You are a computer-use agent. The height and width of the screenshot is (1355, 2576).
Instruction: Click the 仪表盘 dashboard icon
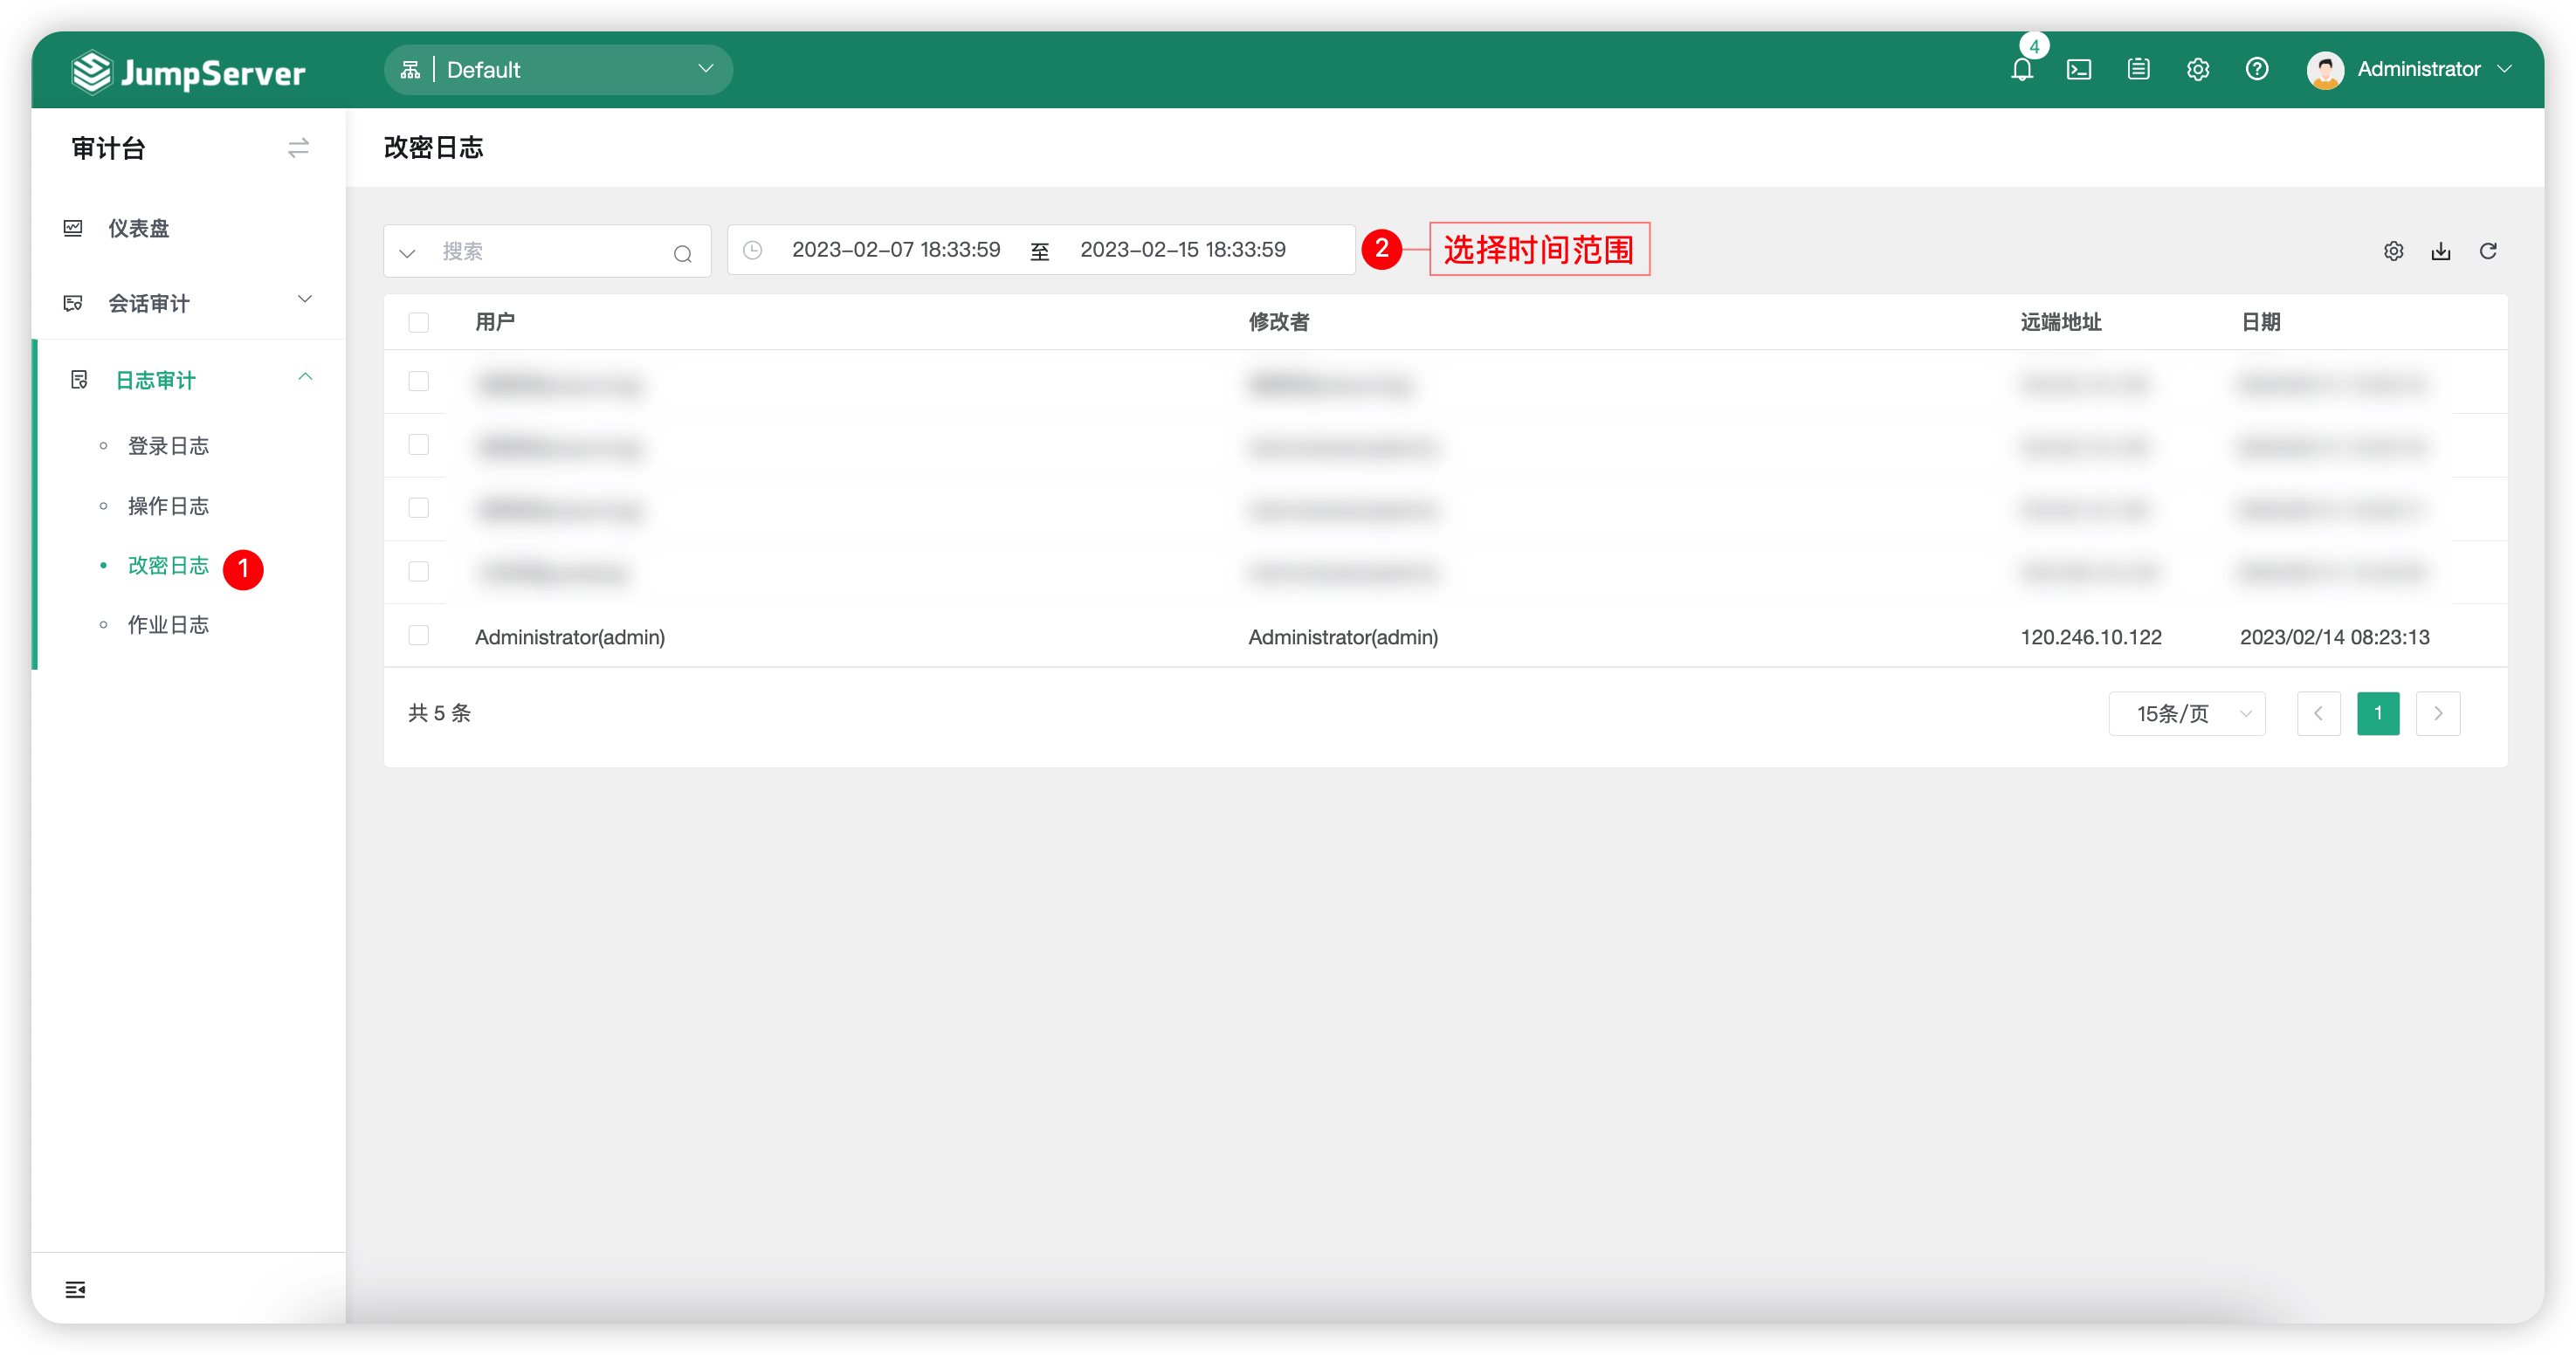(73, 228)
